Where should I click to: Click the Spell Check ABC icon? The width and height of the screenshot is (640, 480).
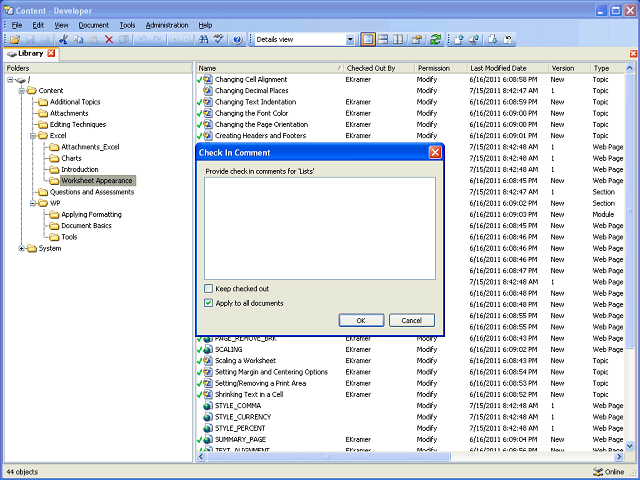point(219,40)
